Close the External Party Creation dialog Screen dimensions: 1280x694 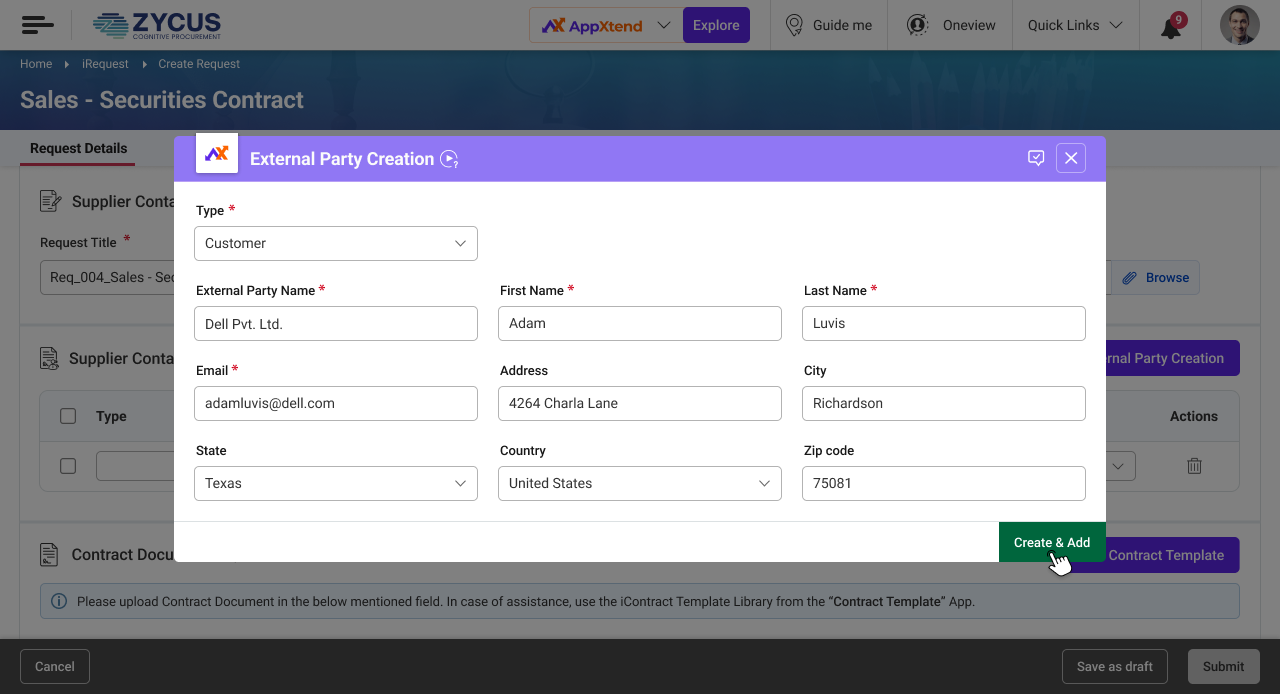coord(1071,158)
